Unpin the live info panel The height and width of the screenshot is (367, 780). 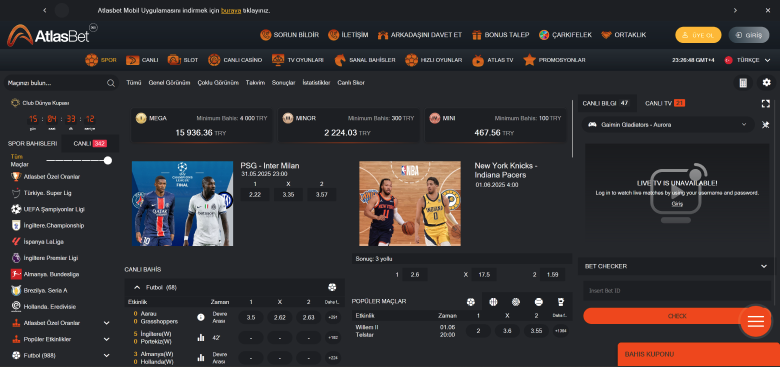pos(766,125)
